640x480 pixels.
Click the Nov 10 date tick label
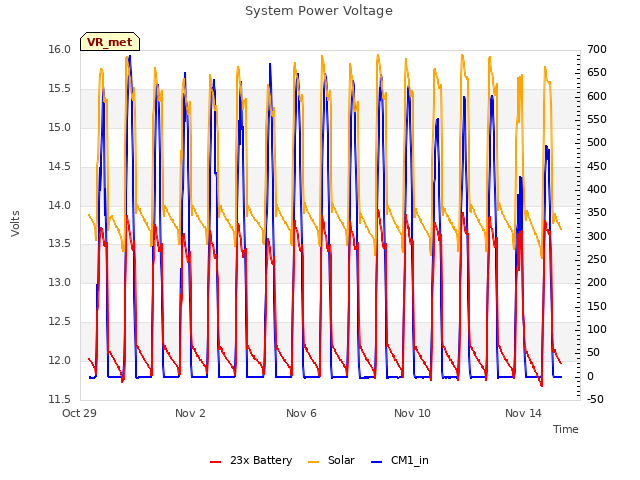pos(412,413)
